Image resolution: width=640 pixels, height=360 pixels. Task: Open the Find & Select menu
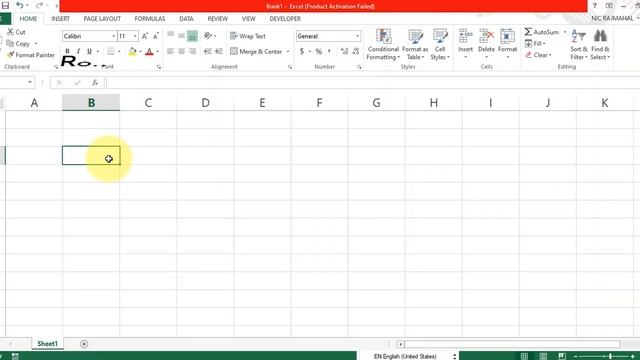pos(600,44)
